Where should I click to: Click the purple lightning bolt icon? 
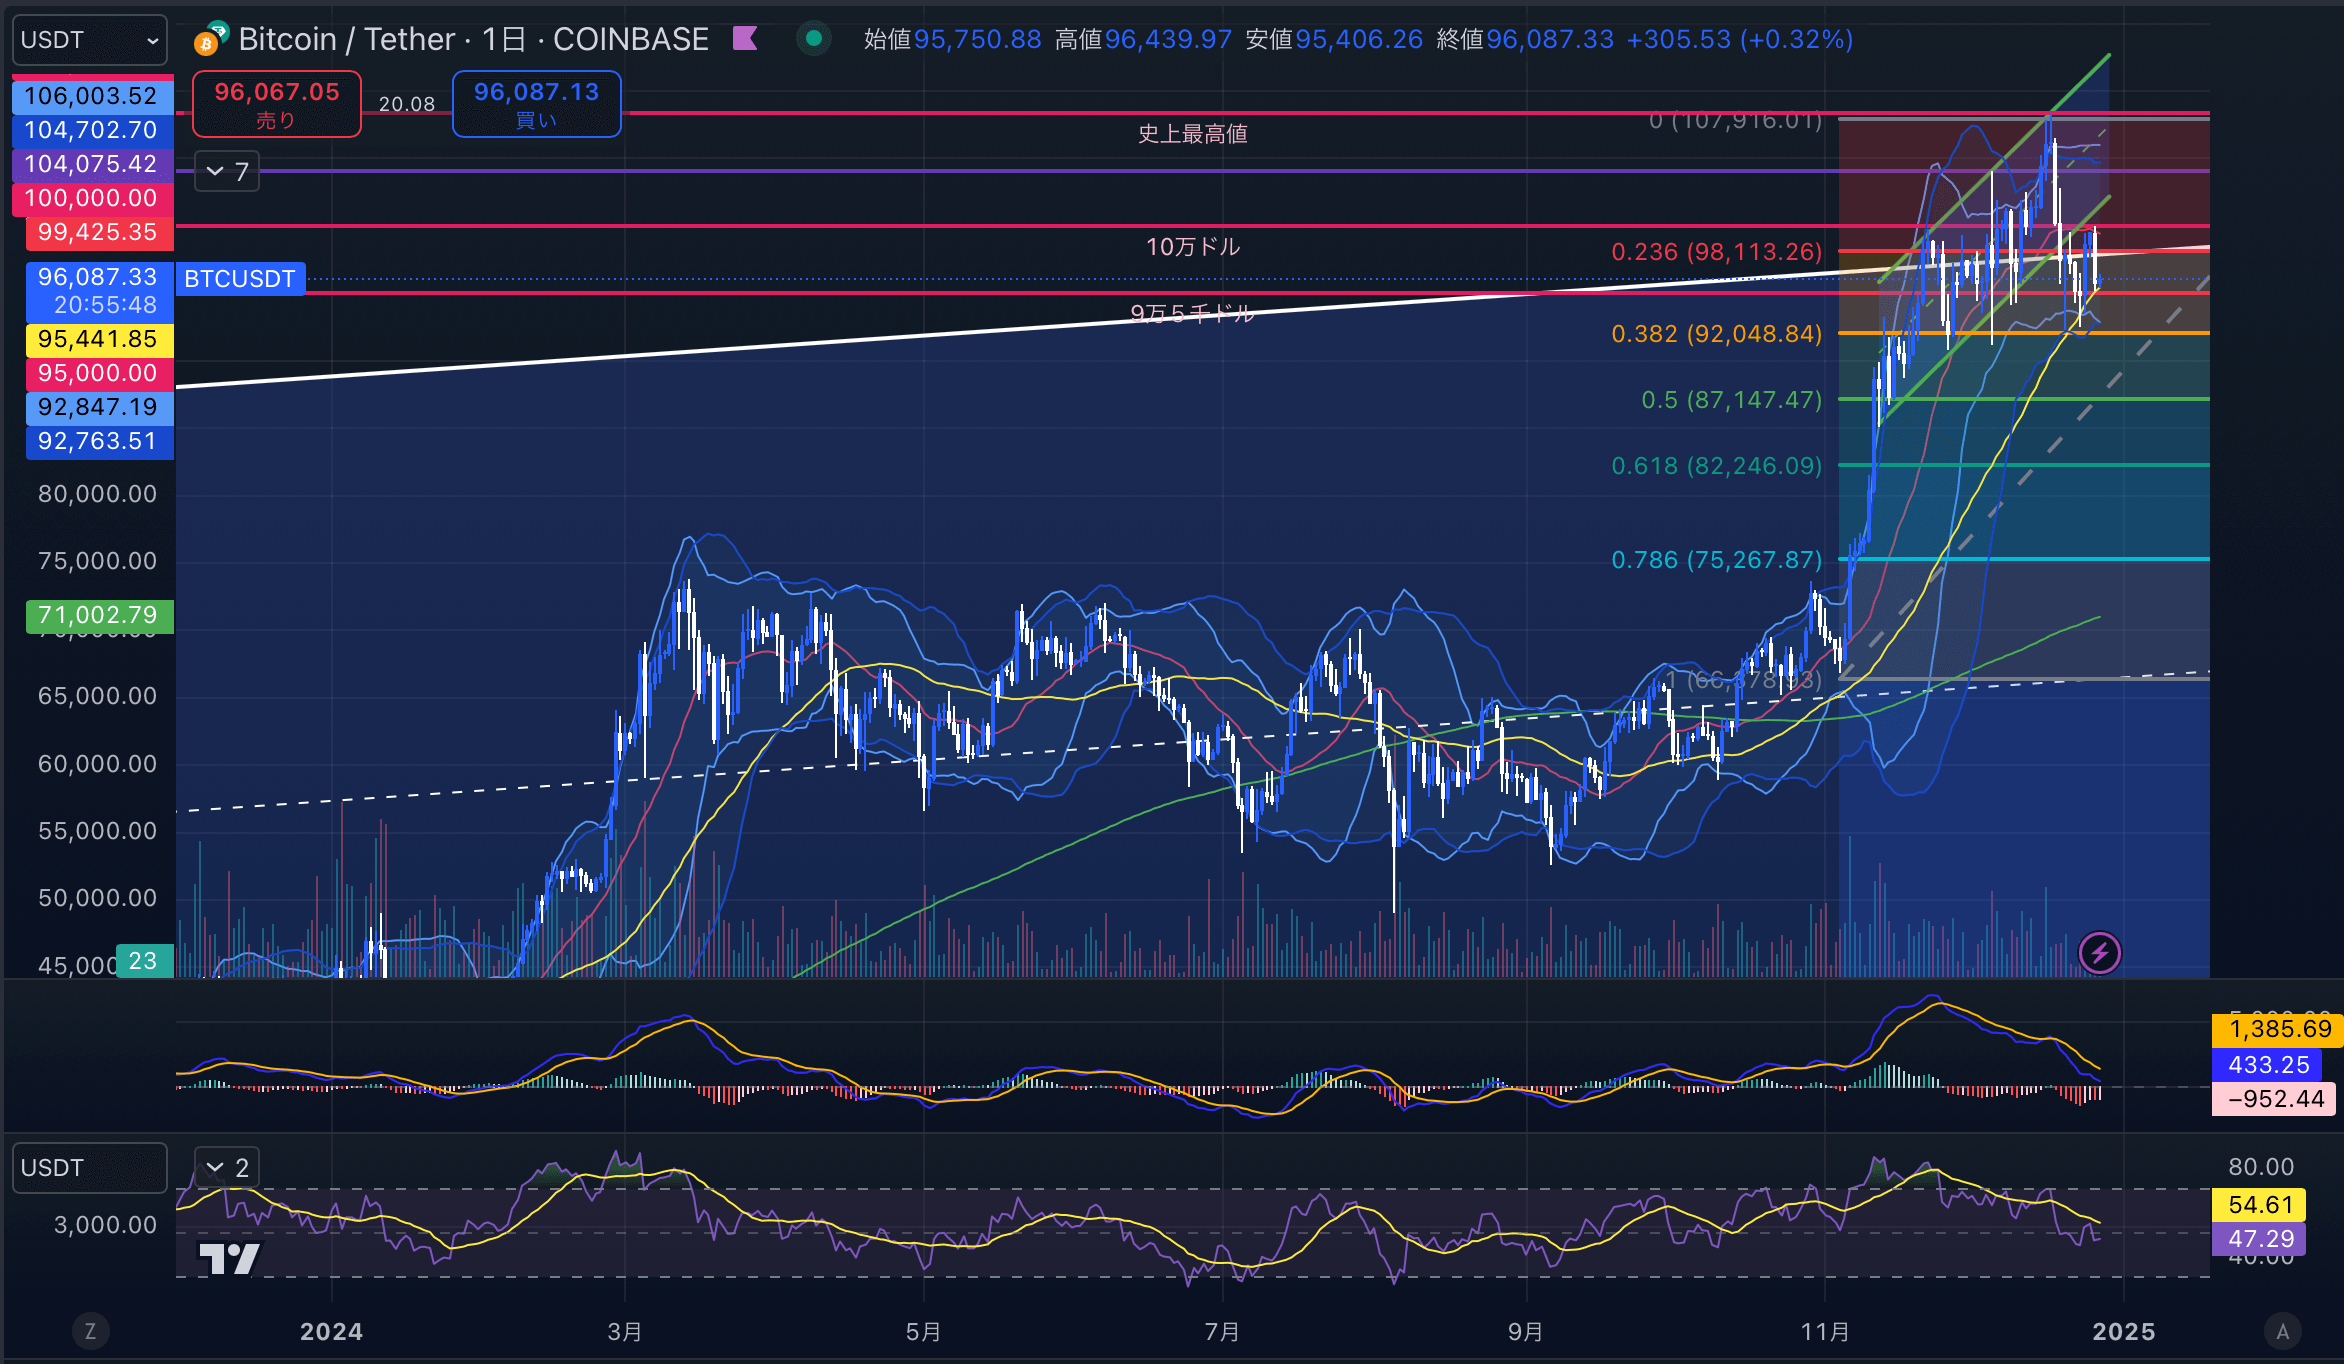(x=2099, y=953)
